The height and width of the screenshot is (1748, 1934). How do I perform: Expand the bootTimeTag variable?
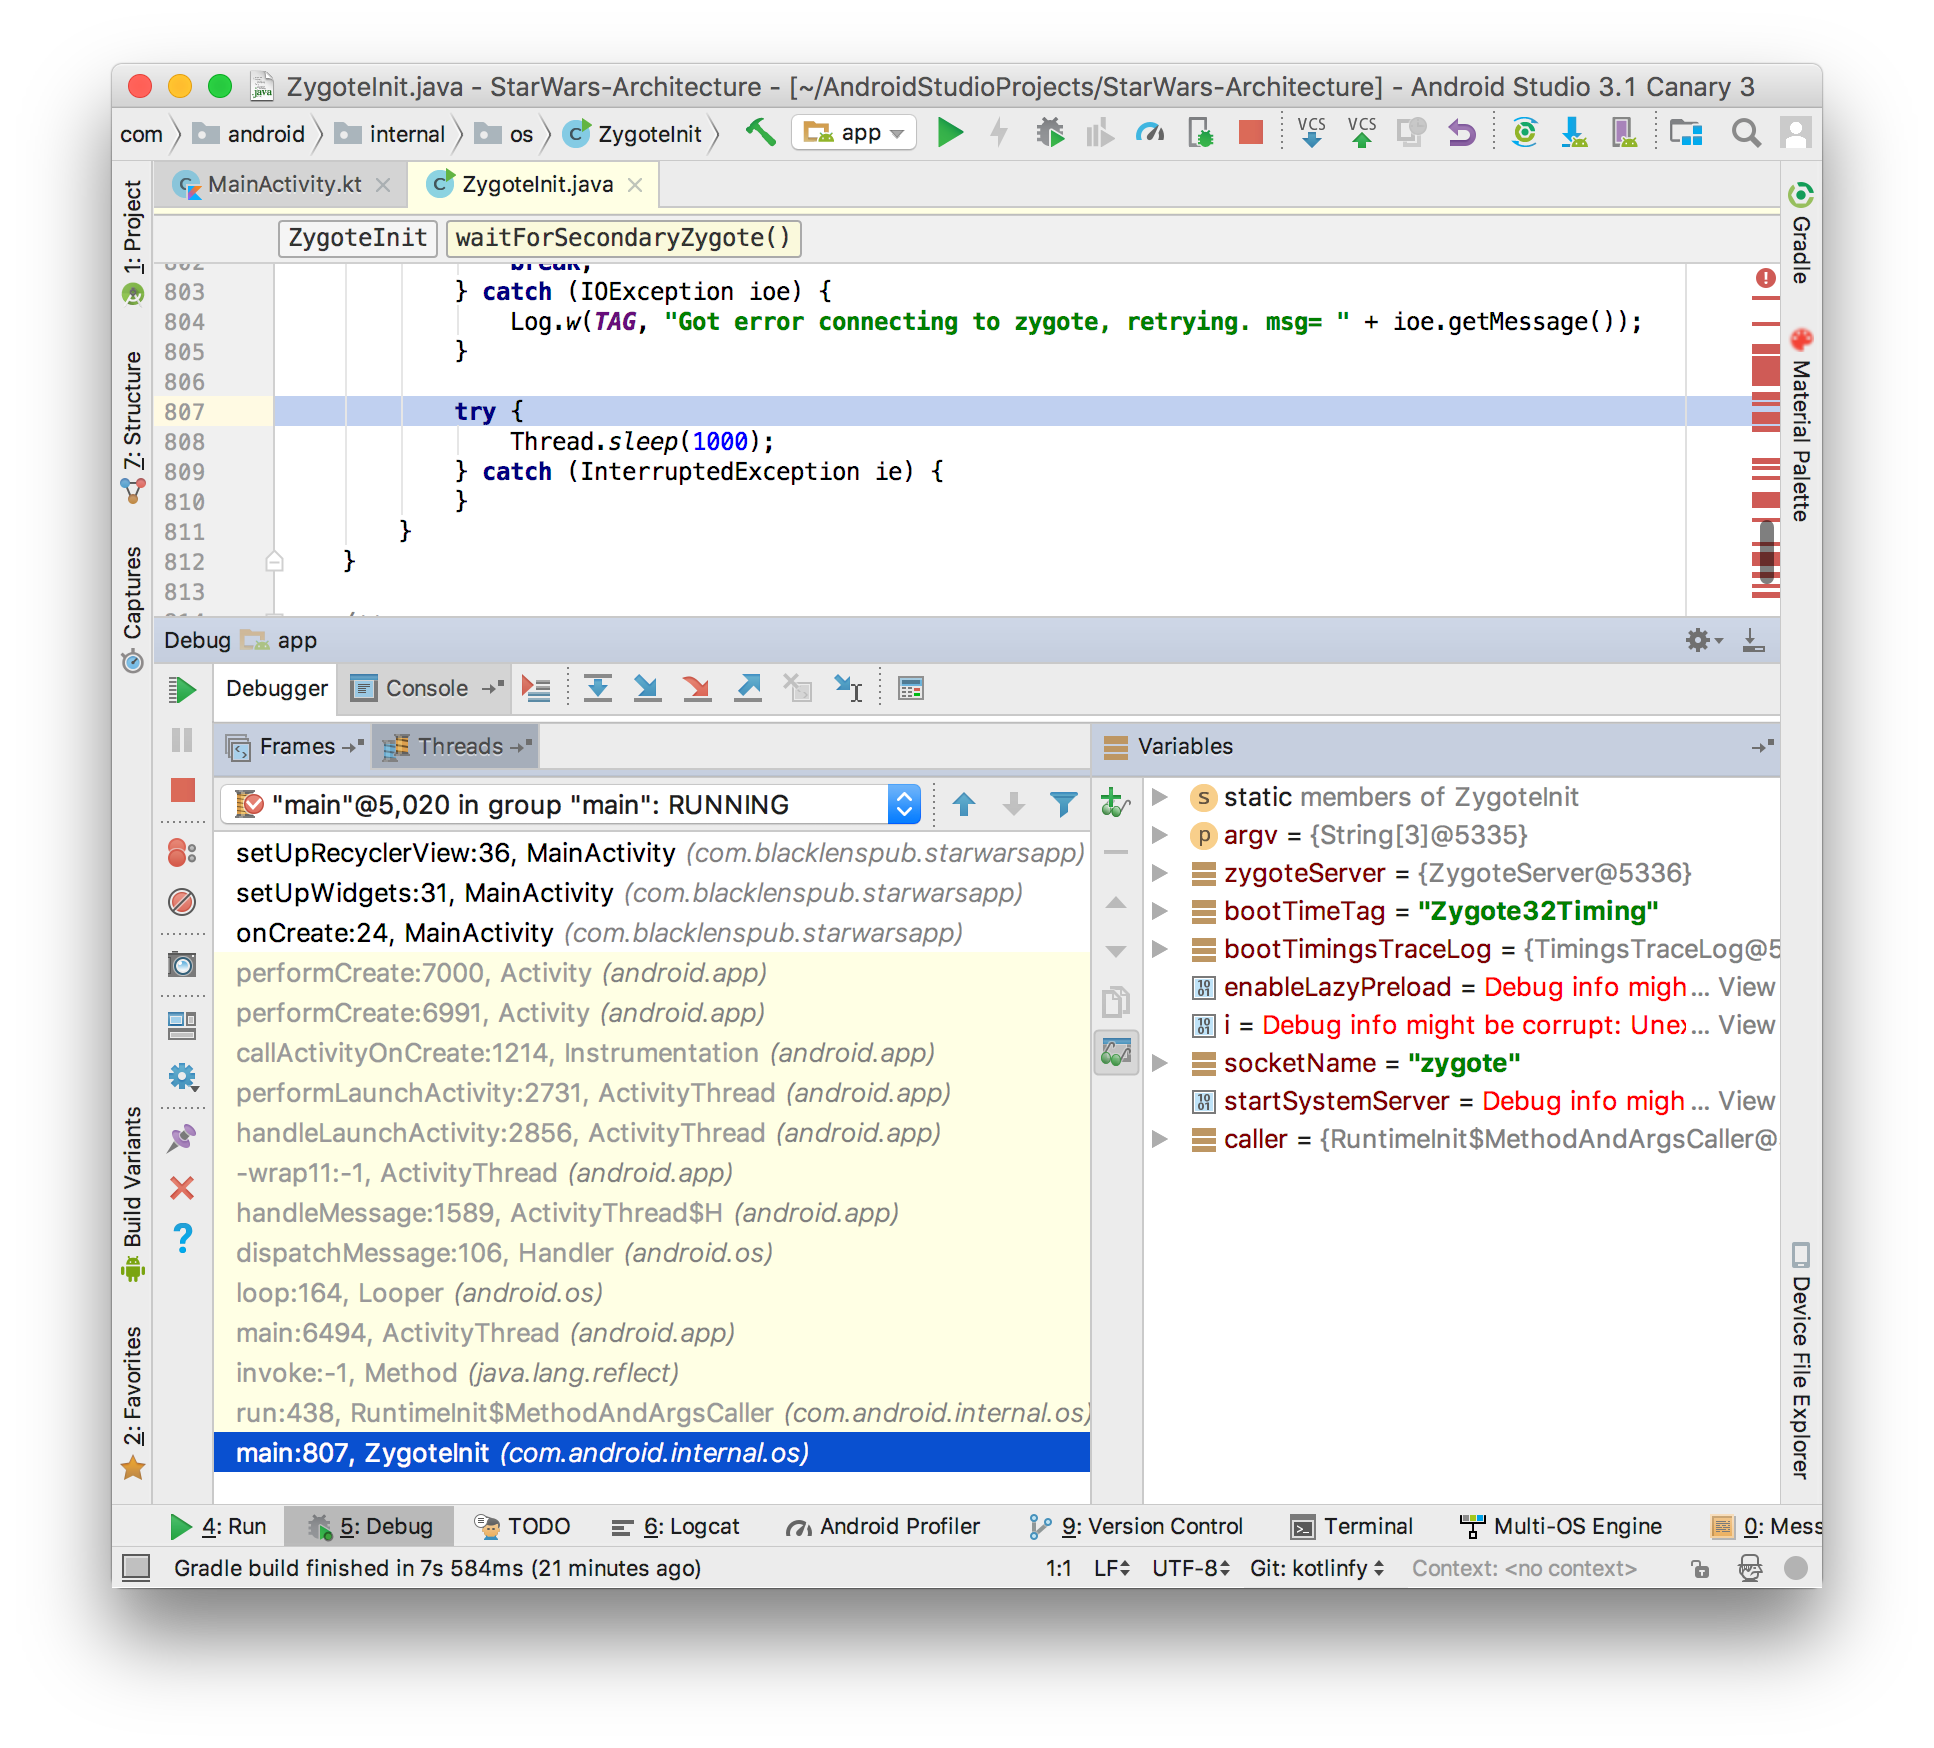click(x=1160, y=911)
